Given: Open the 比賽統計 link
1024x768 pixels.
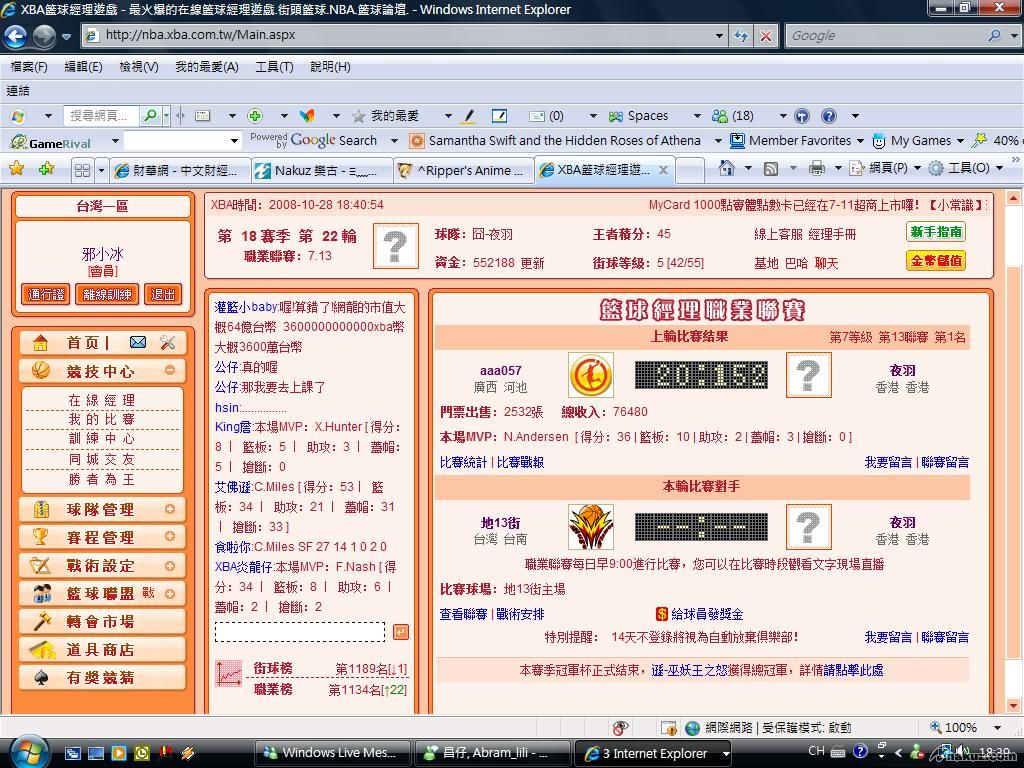Looking at the screenshot, I should [464, 462].
